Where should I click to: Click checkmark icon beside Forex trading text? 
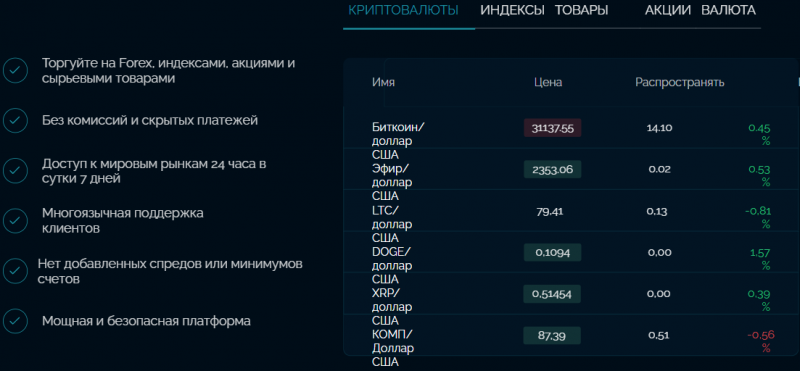tap(15, 71)
